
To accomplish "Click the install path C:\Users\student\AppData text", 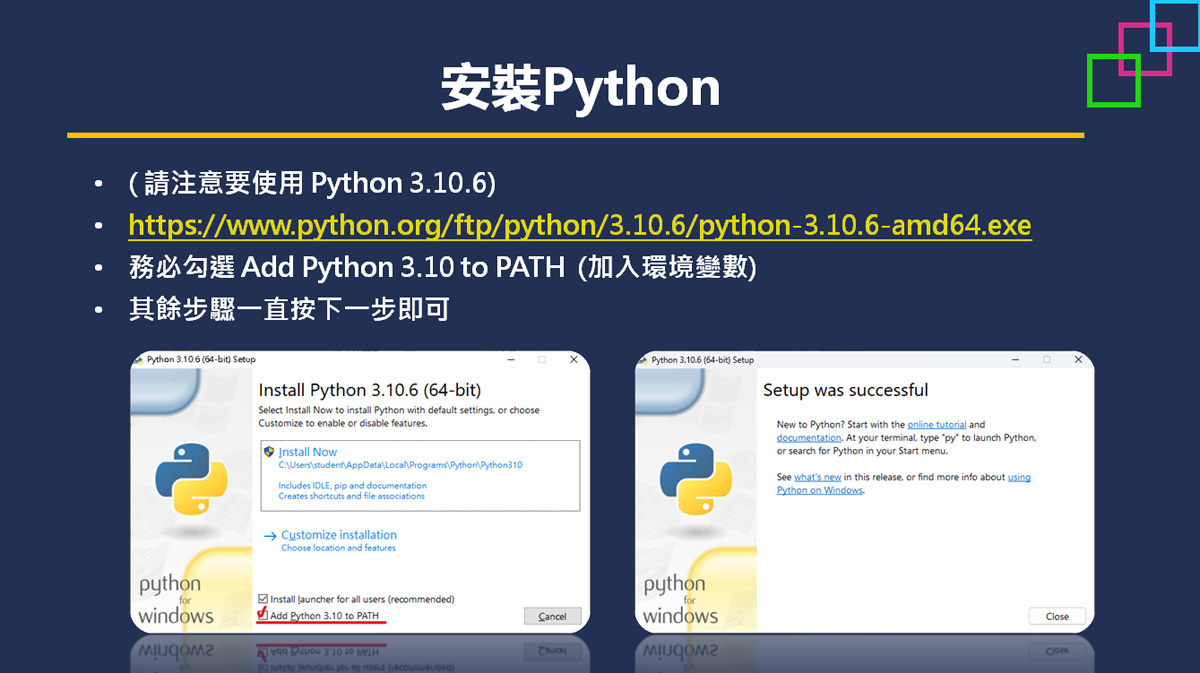I will (x=401, y=465).
